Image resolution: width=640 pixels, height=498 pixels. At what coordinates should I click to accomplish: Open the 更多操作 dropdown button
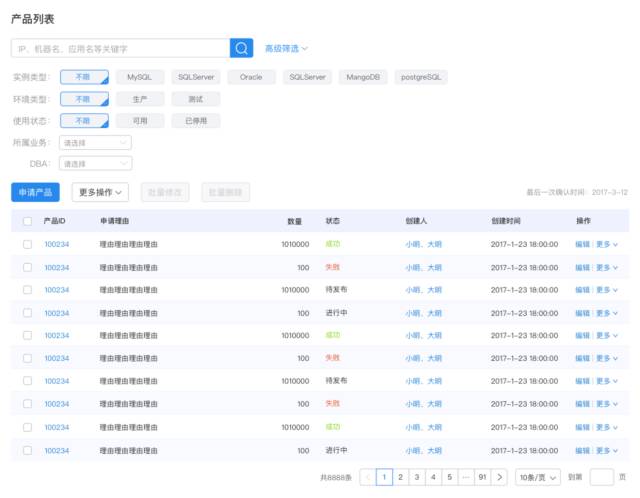100,192
